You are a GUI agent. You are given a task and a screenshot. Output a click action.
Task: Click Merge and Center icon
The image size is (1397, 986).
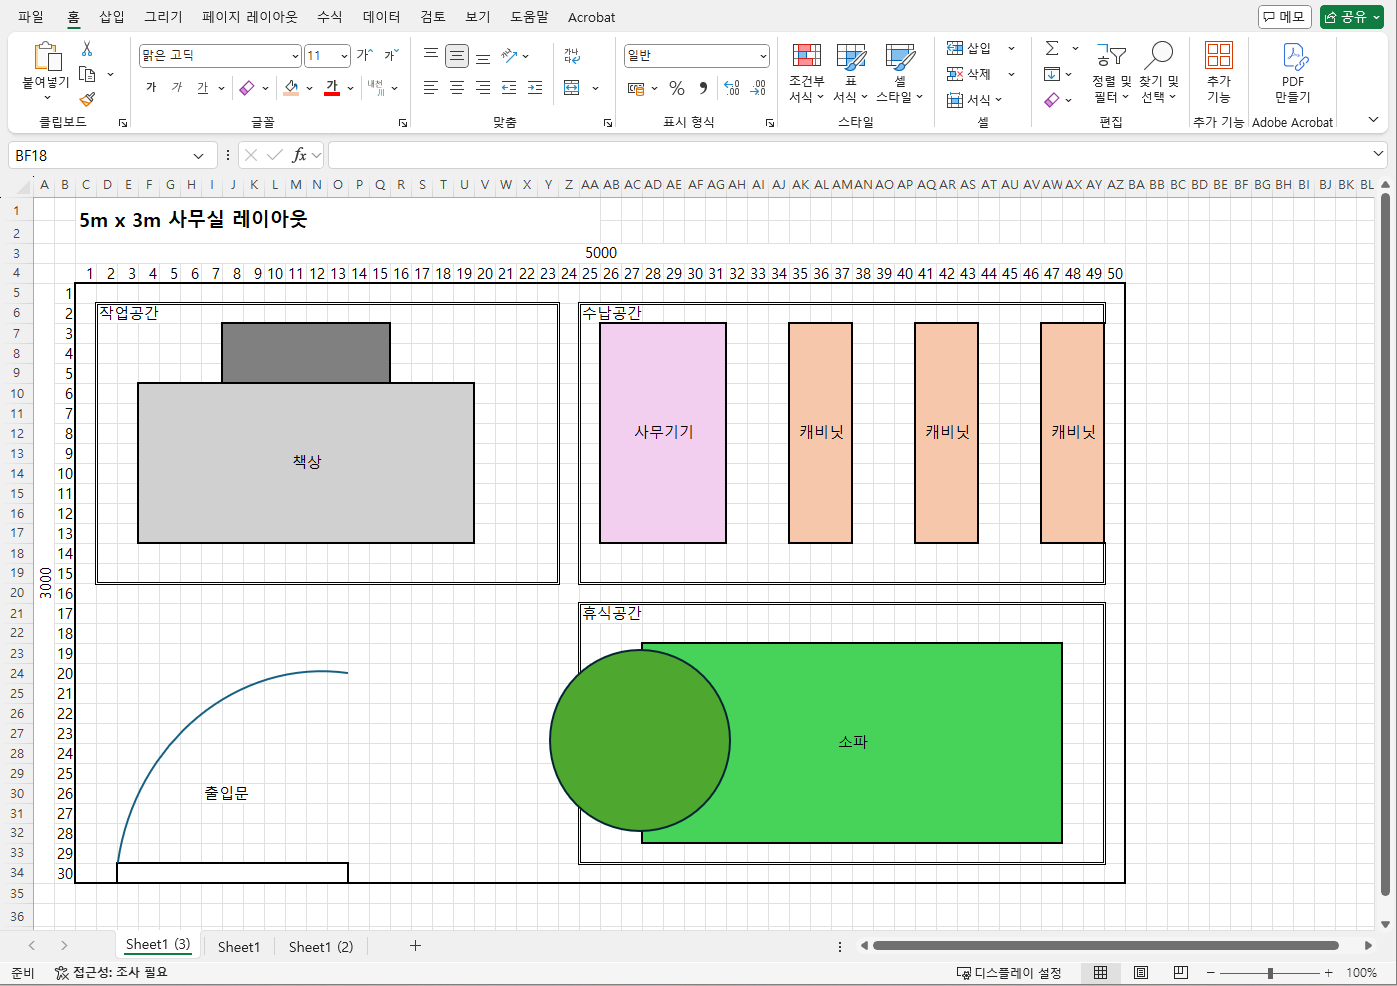(x=572, y=88)
